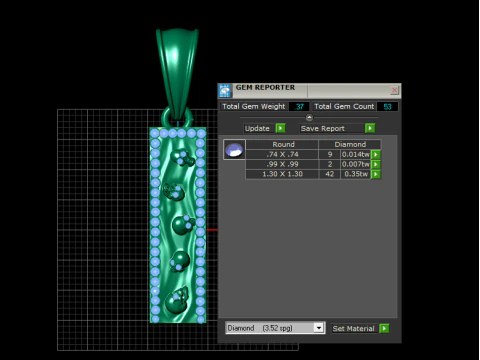Click the Update label button
This screenshot has width=480, height=360.
257,128
